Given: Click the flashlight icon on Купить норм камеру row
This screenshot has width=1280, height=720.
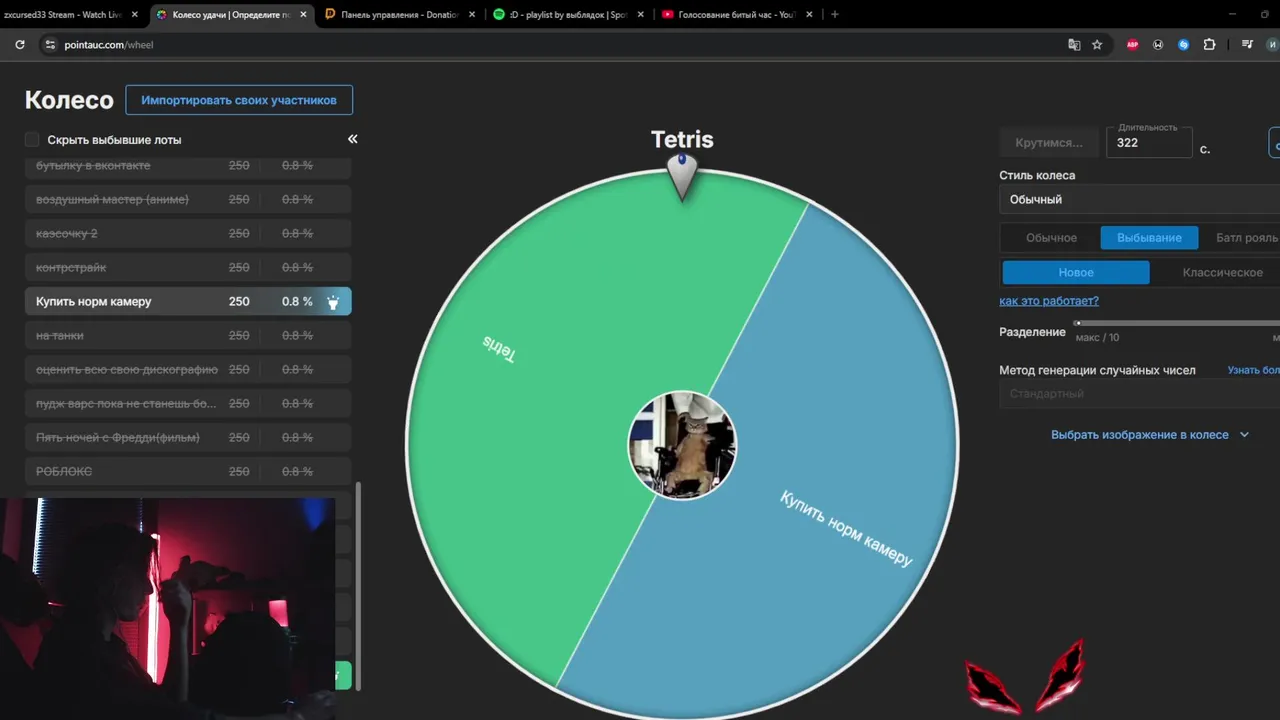Looking at the screenshot, I should tap(333, 302).
